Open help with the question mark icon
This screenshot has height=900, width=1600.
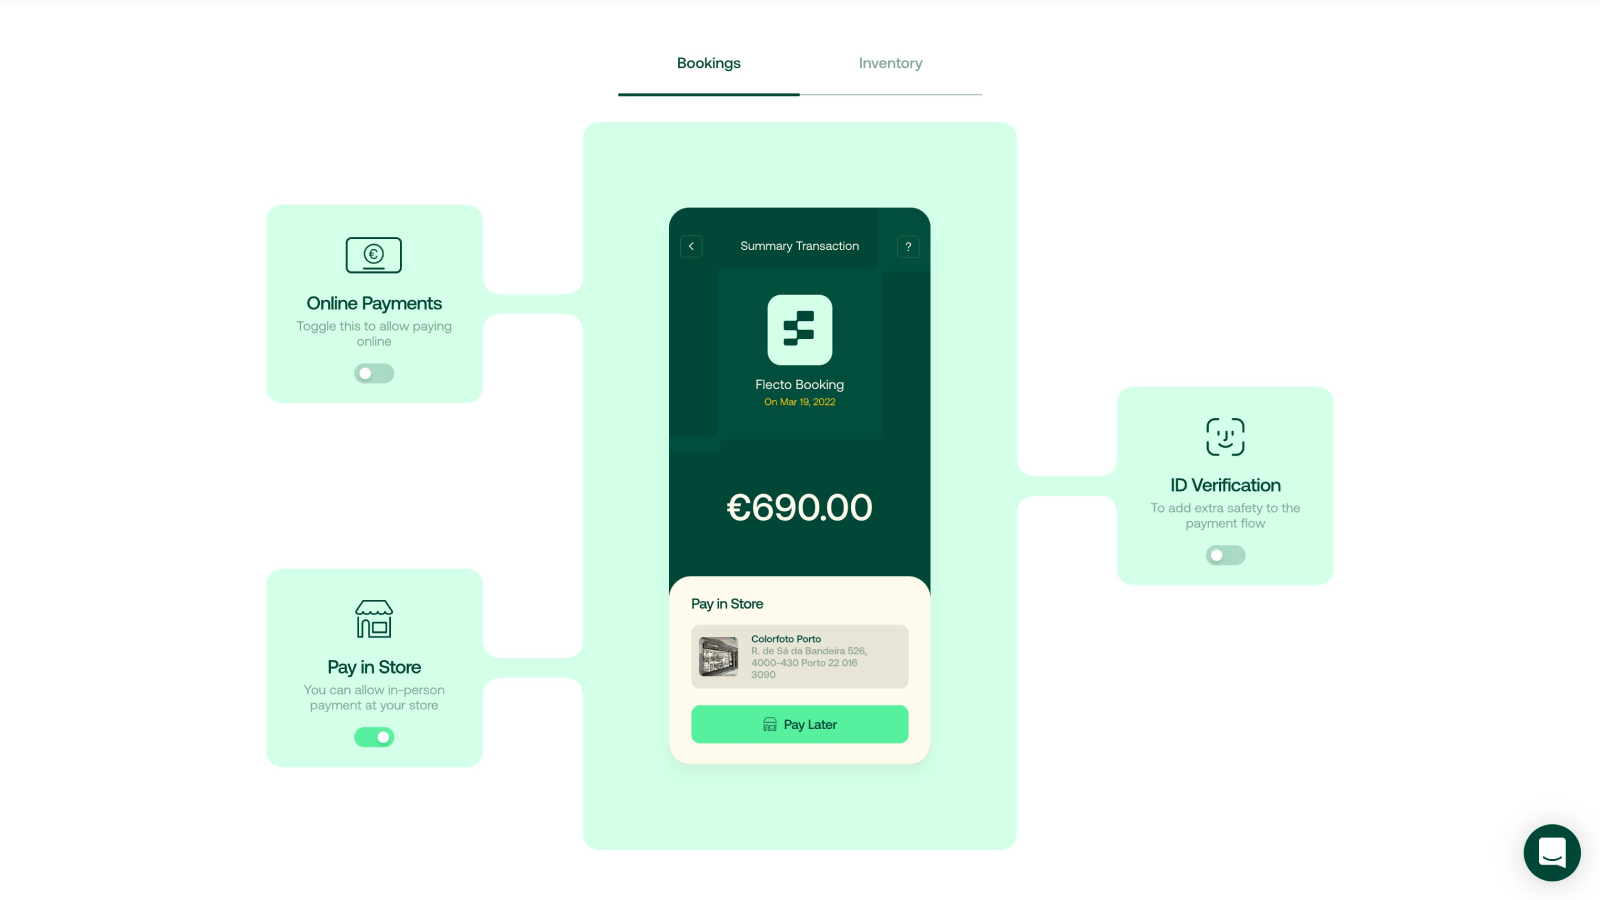pos(908,246)
